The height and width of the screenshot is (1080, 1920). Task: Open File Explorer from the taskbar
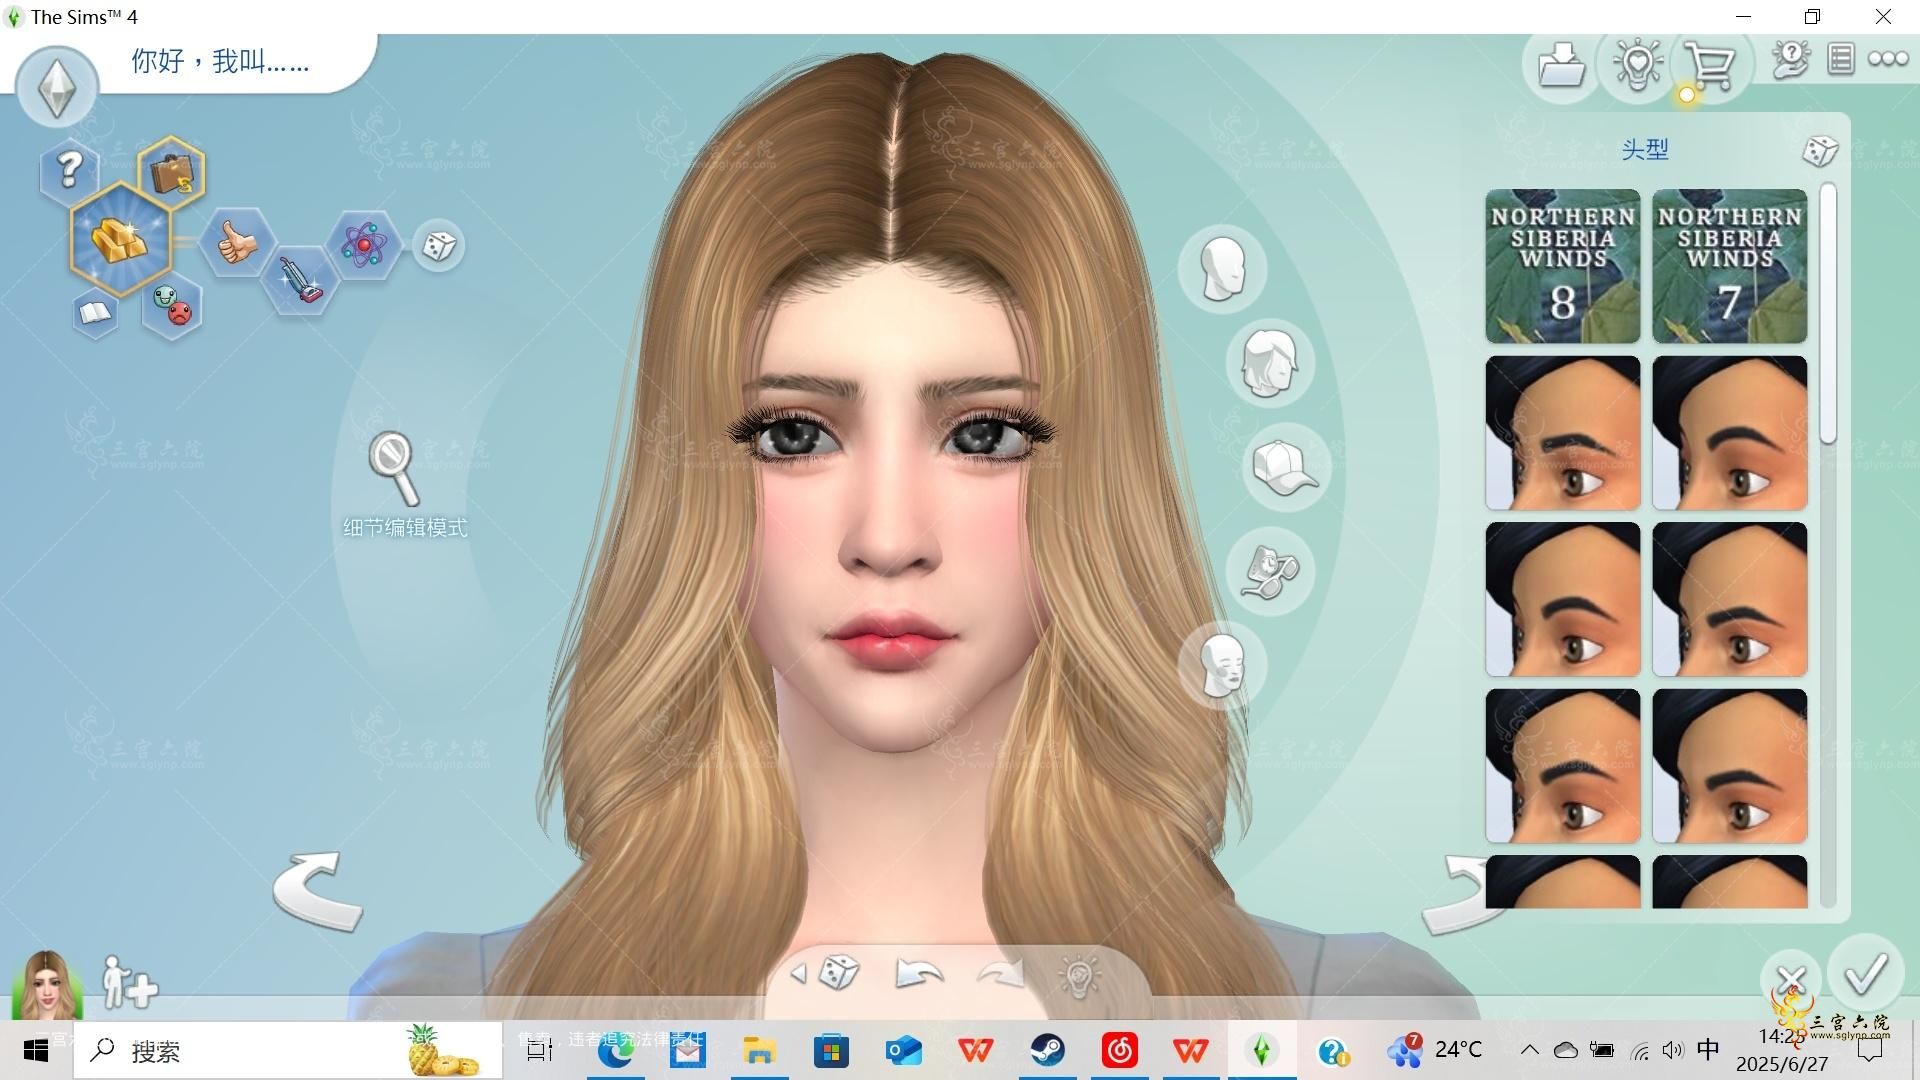[x=759, y=1051]
